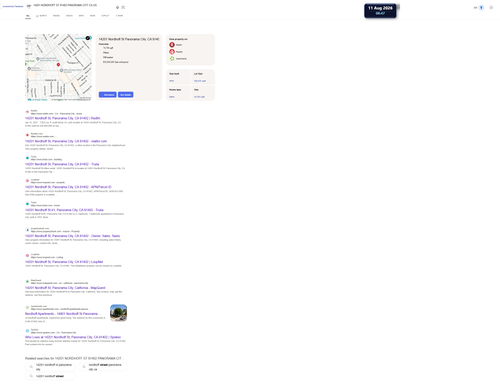Click the teal Trulia favicon on the third result

[27, 158]
